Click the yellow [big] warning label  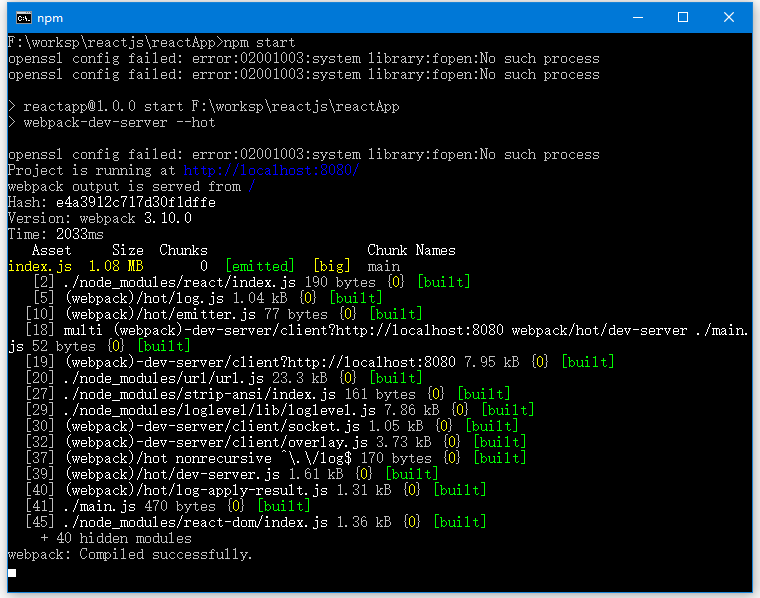331,266
